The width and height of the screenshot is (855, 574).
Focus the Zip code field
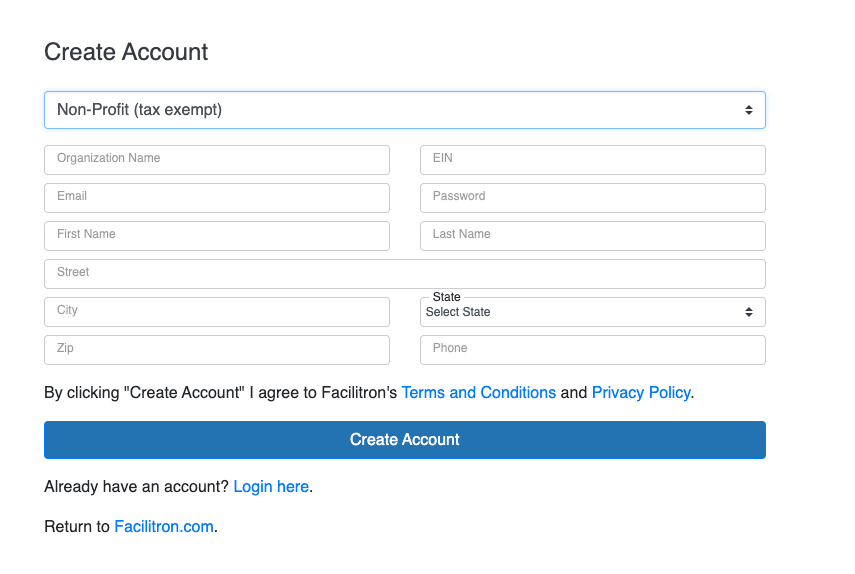(217, 350)
